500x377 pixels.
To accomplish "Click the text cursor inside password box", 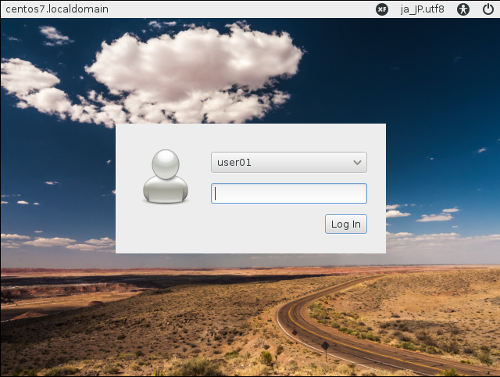I will click(x=216, y=193).
